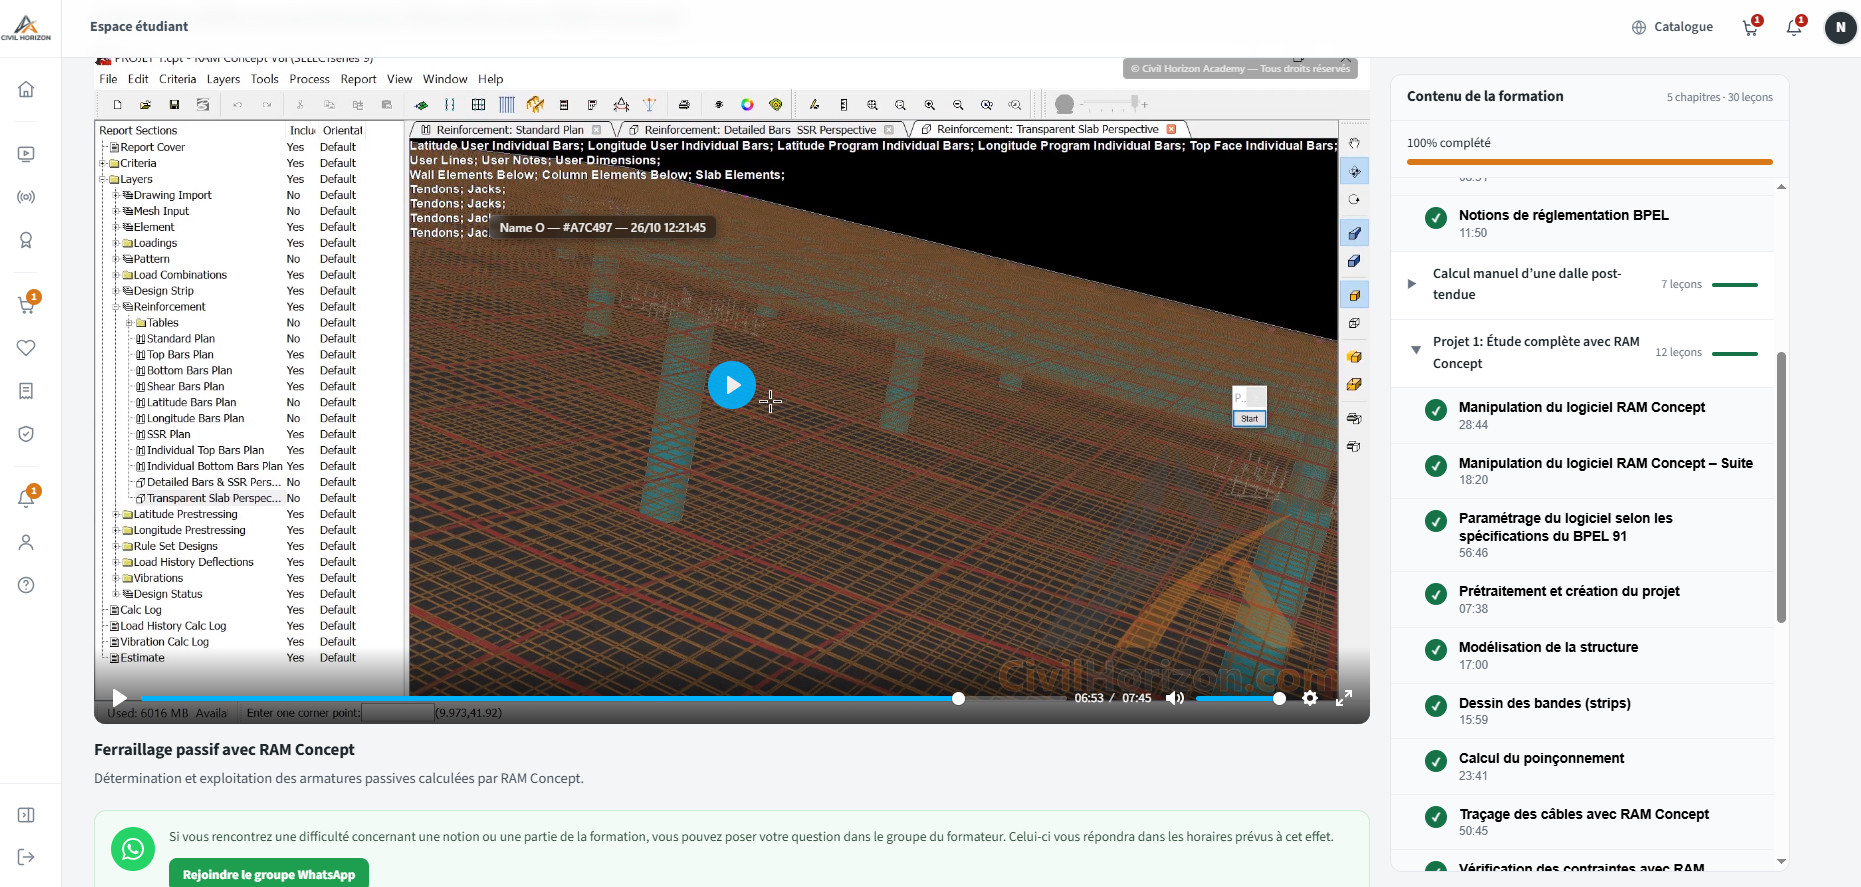The image size is (1861, 887).
Task: Click the Espace étudiant header title
Action: pos(139,27)
